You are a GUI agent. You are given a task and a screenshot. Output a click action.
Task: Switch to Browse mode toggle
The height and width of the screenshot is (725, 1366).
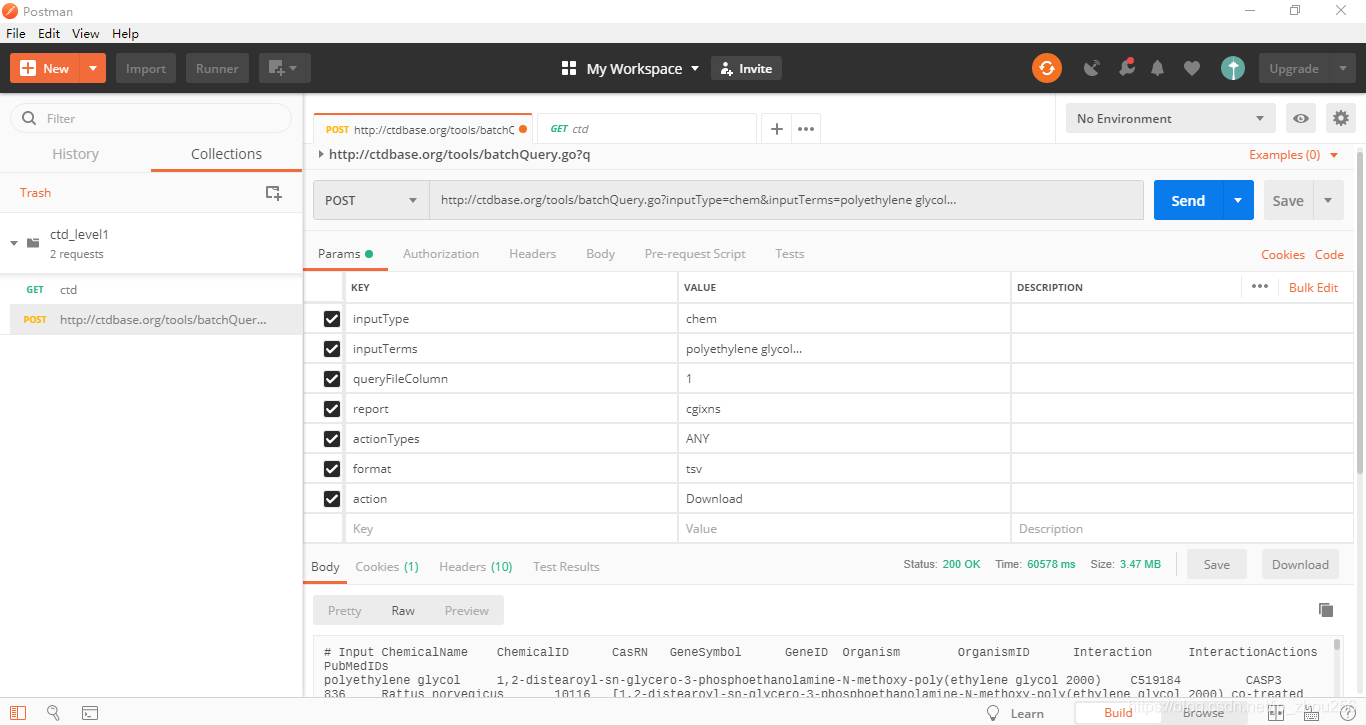1203,713
